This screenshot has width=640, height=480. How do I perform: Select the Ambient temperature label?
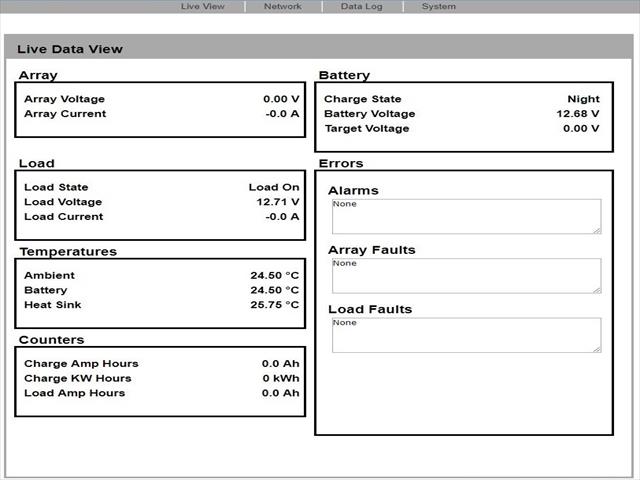(49, 276)
